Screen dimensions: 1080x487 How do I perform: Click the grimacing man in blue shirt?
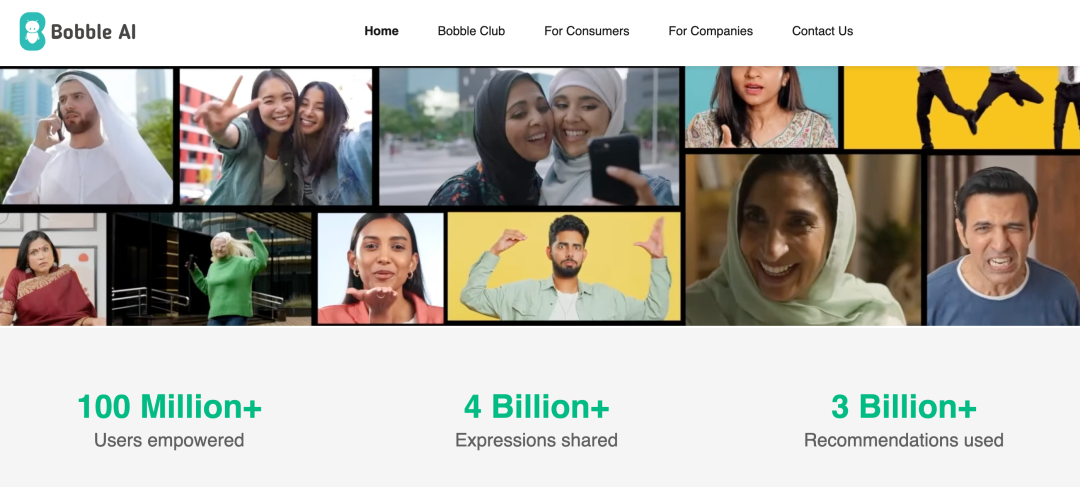point(1004,240)
